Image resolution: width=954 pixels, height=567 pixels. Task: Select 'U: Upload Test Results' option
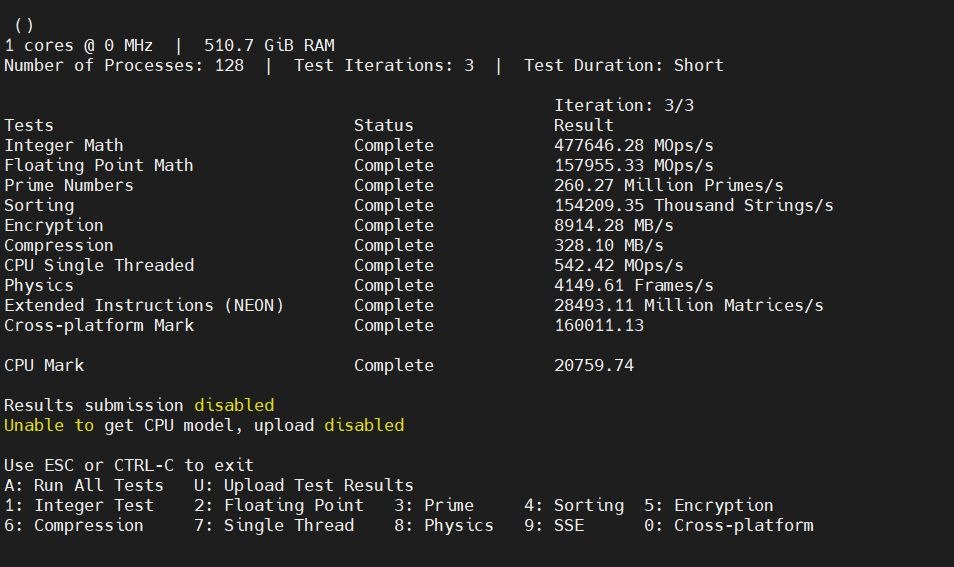click(304, 485)
